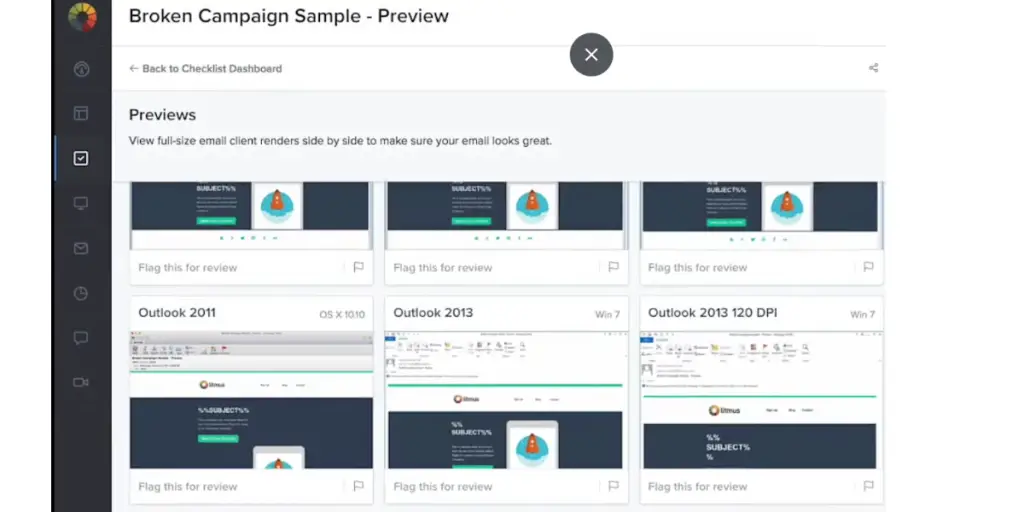The image size is (1024, 512).
Task: Click 'Flag this for review' under Outlook 2011
Action: coord(188,487)
